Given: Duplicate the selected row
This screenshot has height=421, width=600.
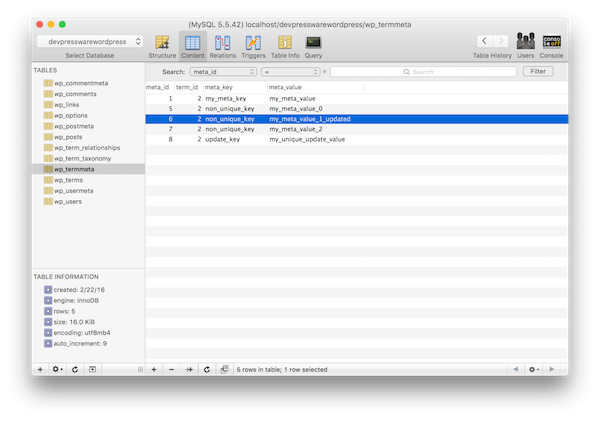Looking at the screenshot, I should tap(189, 369).
